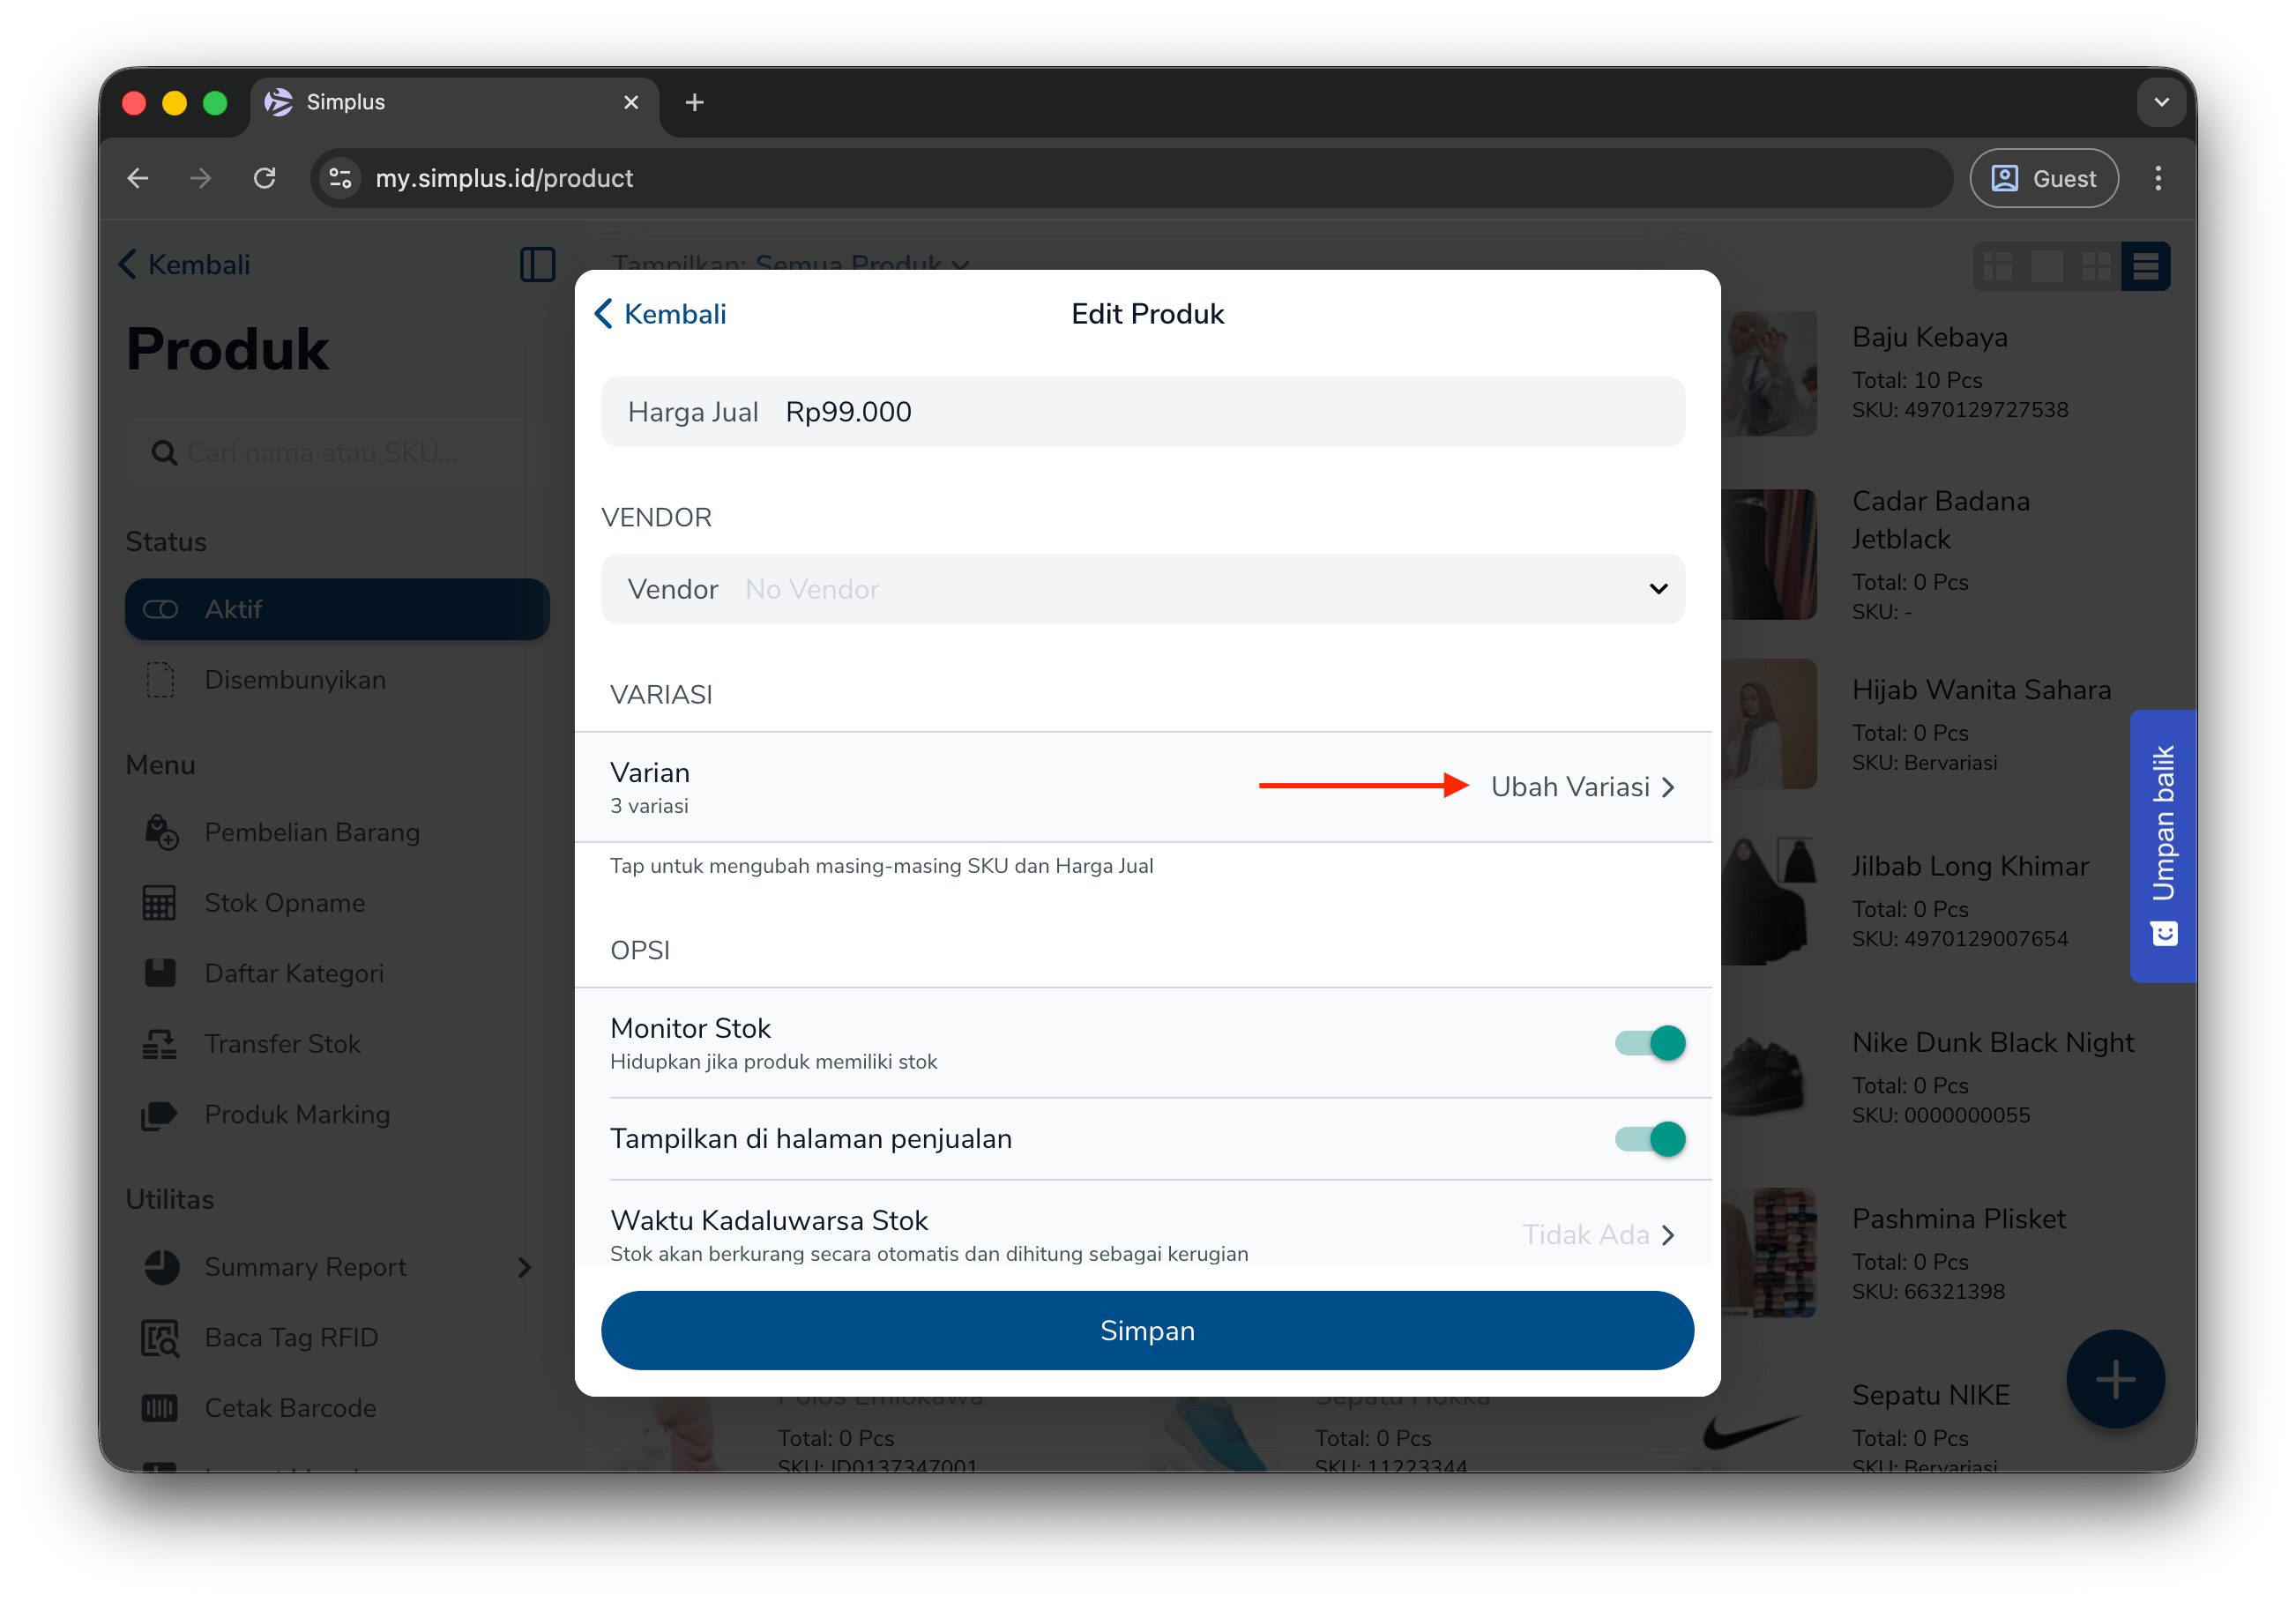Select the active list layout view icon
2296x1603 pixels.
coord(2145,266)
